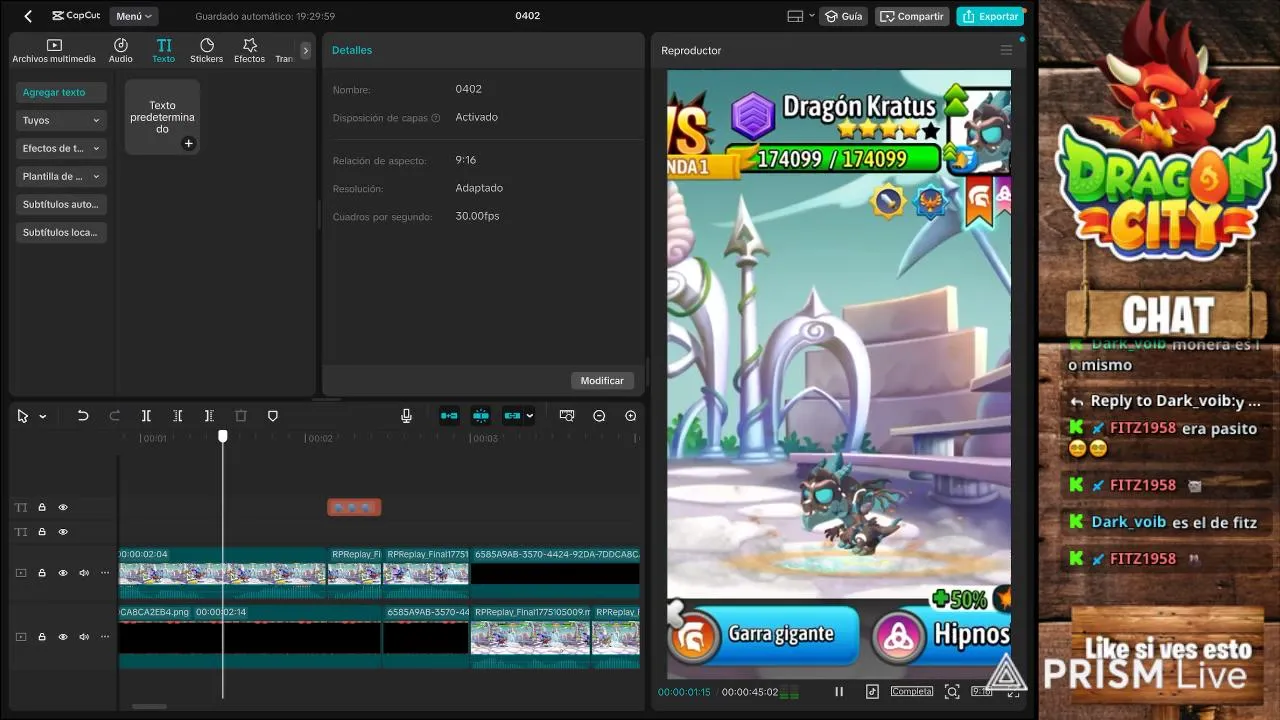The height and width of the screenshot is (720, 1280).
Task: Select the Texto tab
Action: pos(164,51)
